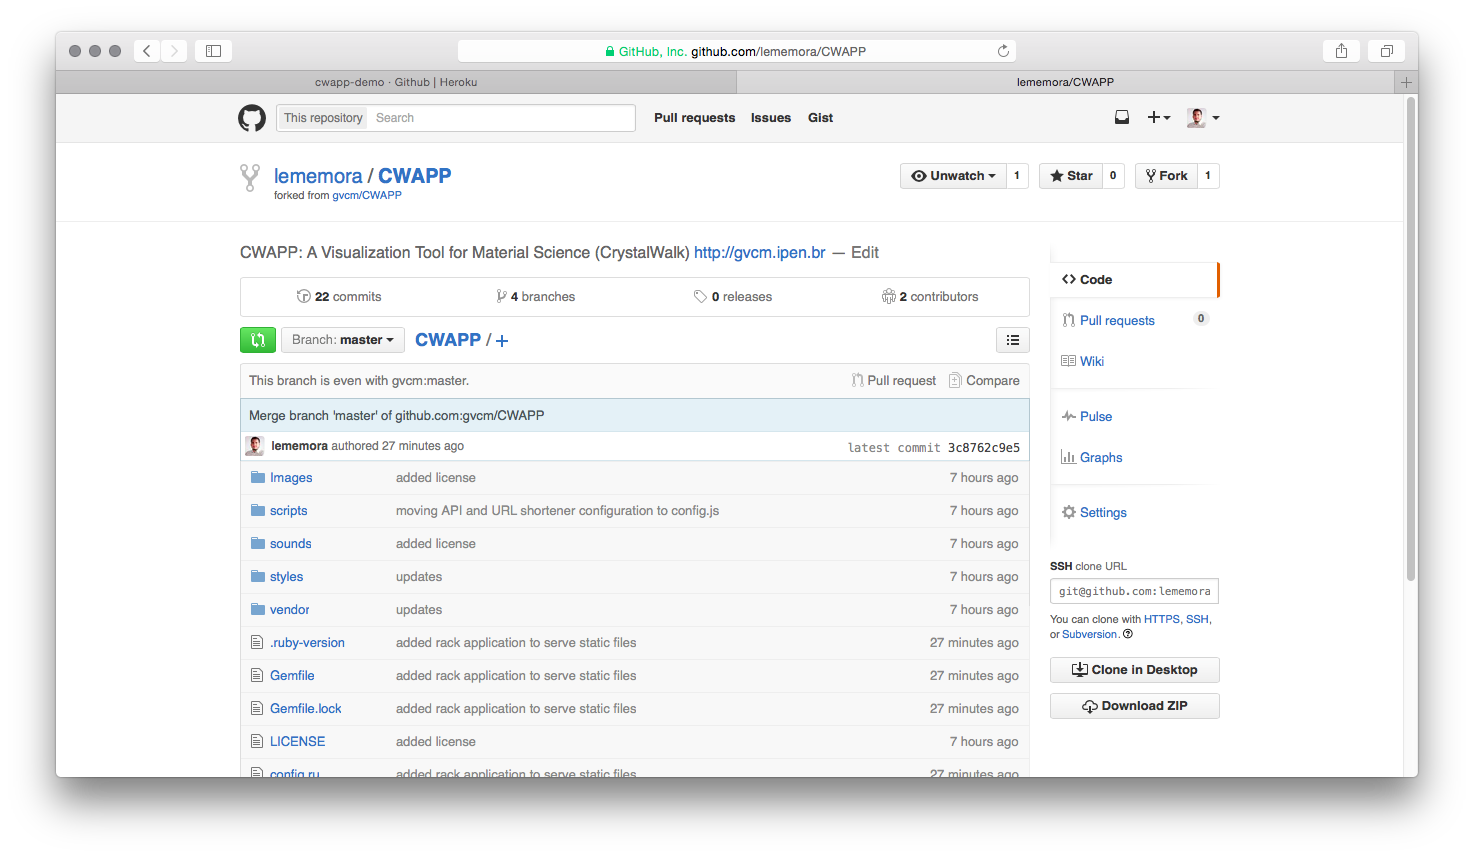Screen dimensions: 1474x857
Task: Click the lememora owner link
Action: [318, 176]
